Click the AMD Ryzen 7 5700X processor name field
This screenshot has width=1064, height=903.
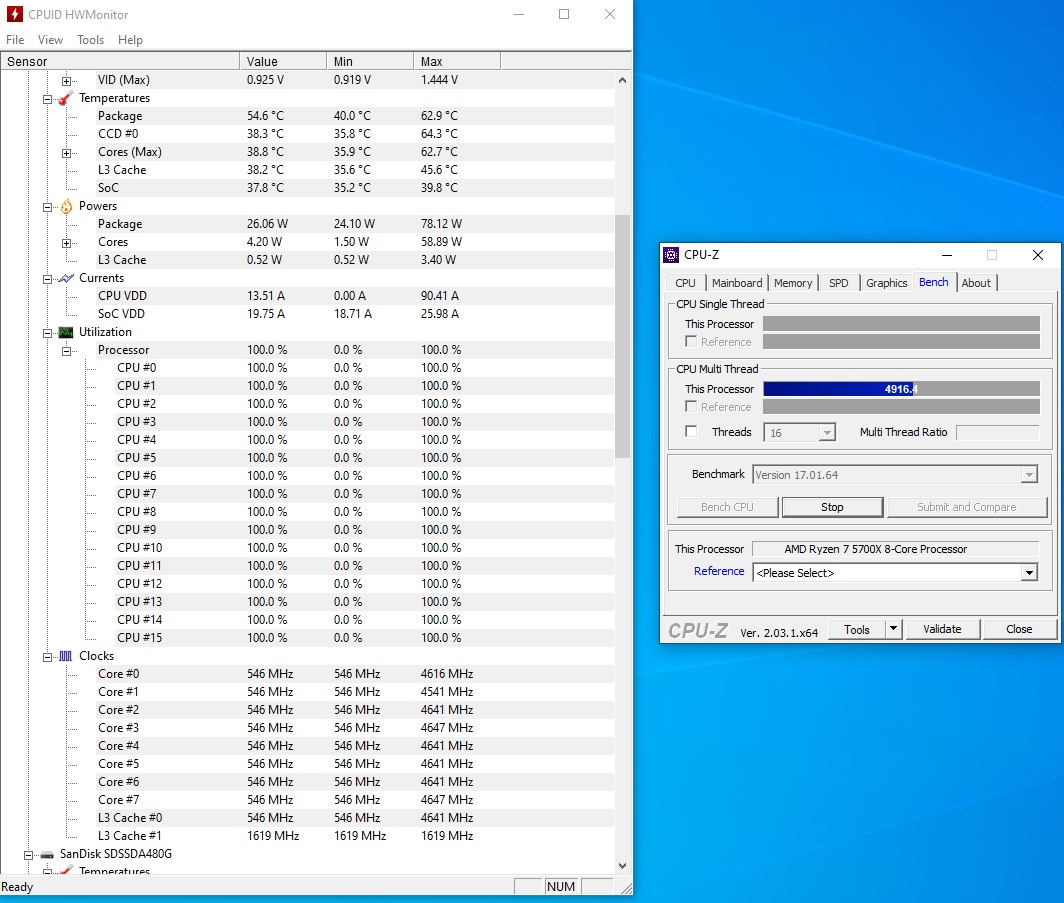click(x=896, y=549)
